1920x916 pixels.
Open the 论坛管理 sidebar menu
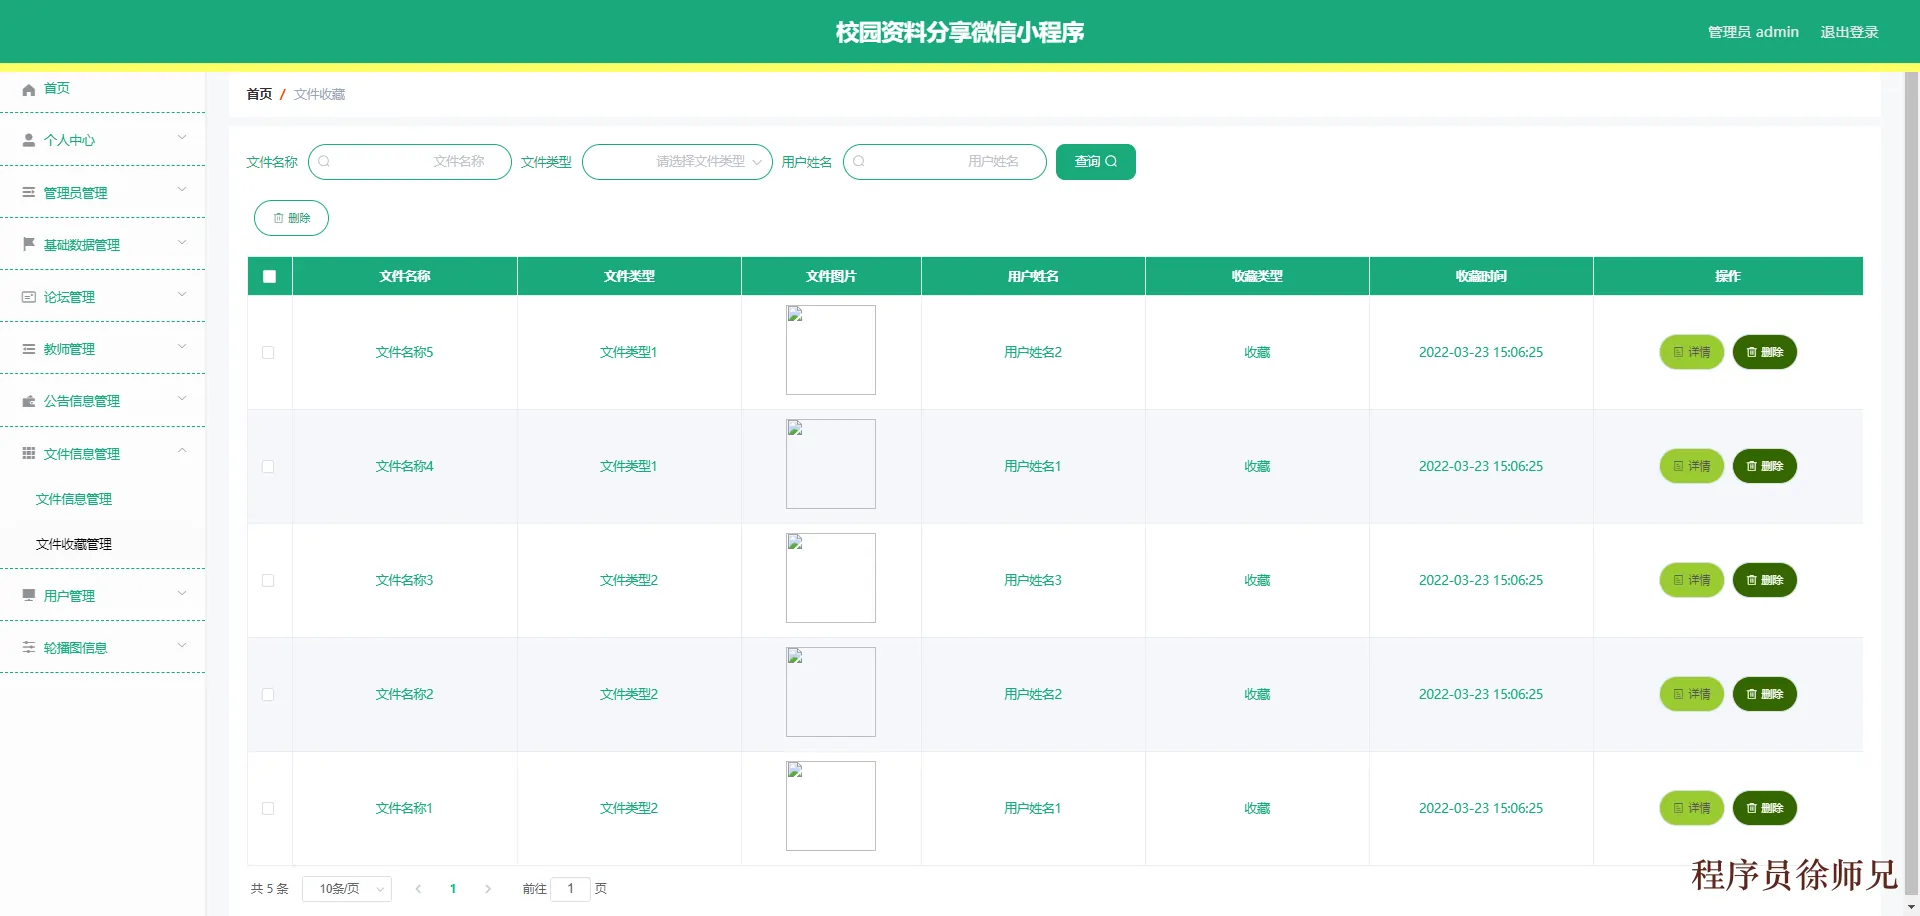pos(102,297)
